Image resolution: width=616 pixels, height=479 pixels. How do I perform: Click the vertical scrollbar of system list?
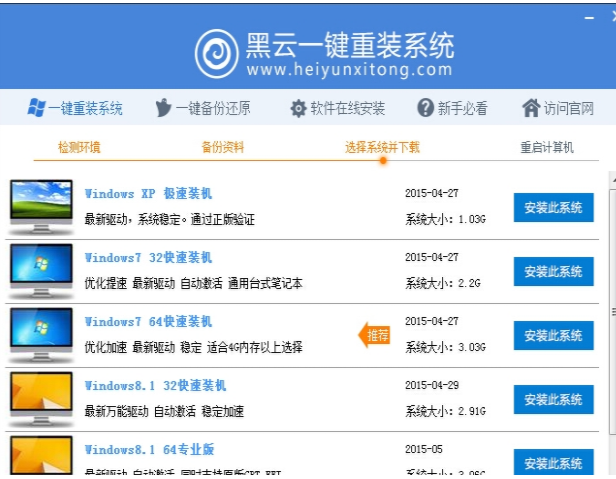612,312
